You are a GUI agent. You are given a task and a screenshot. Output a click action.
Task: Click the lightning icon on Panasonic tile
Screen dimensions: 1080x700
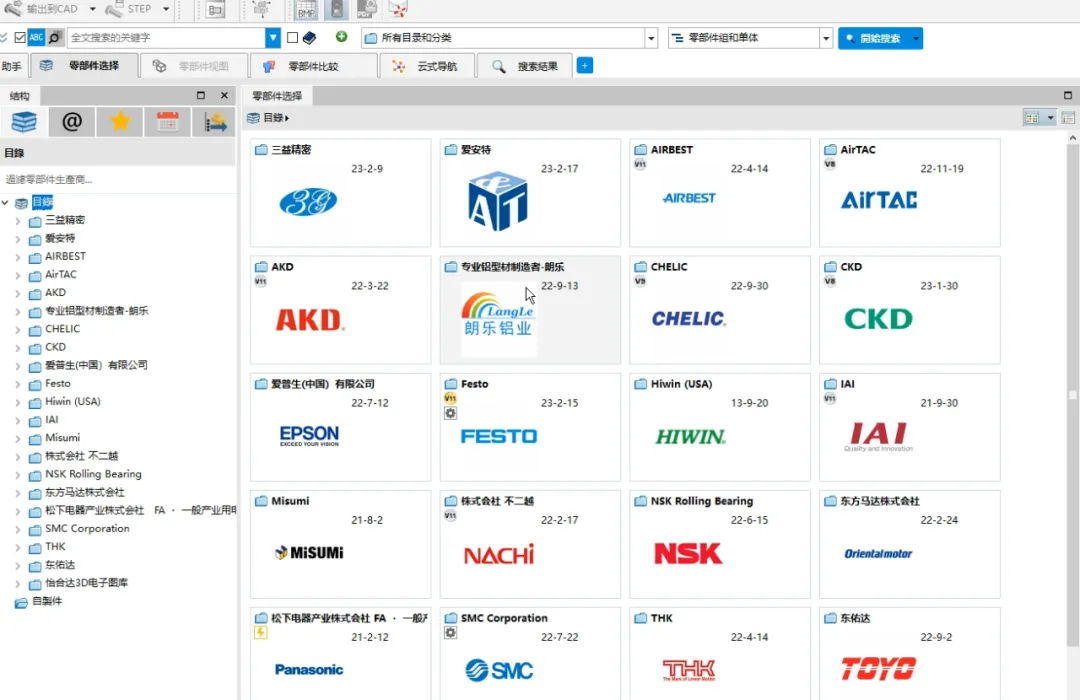tap(260, 632)
